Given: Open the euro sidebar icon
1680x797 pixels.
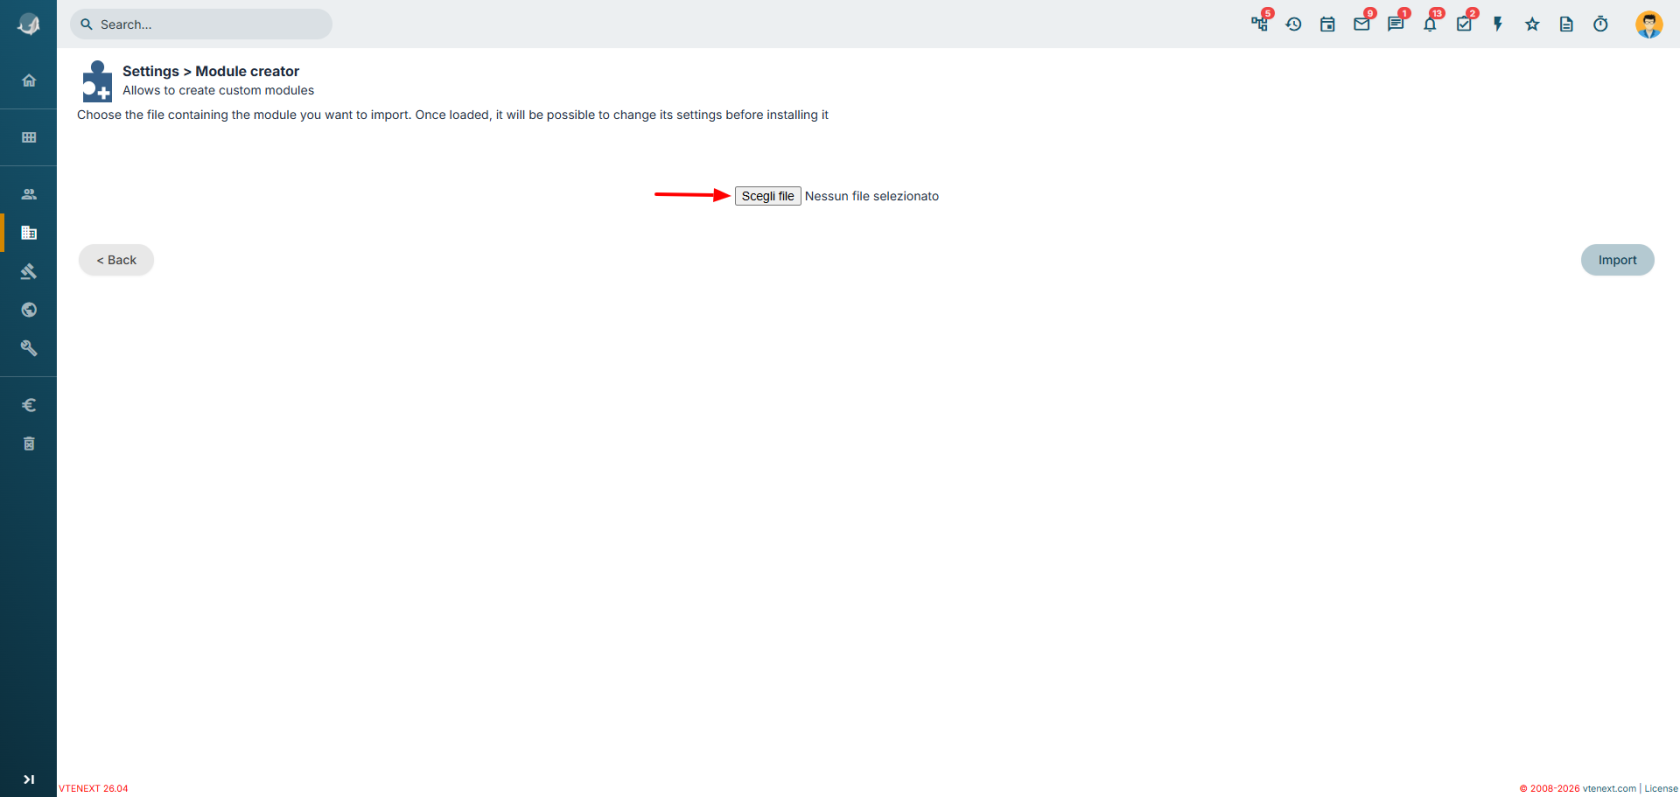Looking at the screenshot, I should pos(29,405).
